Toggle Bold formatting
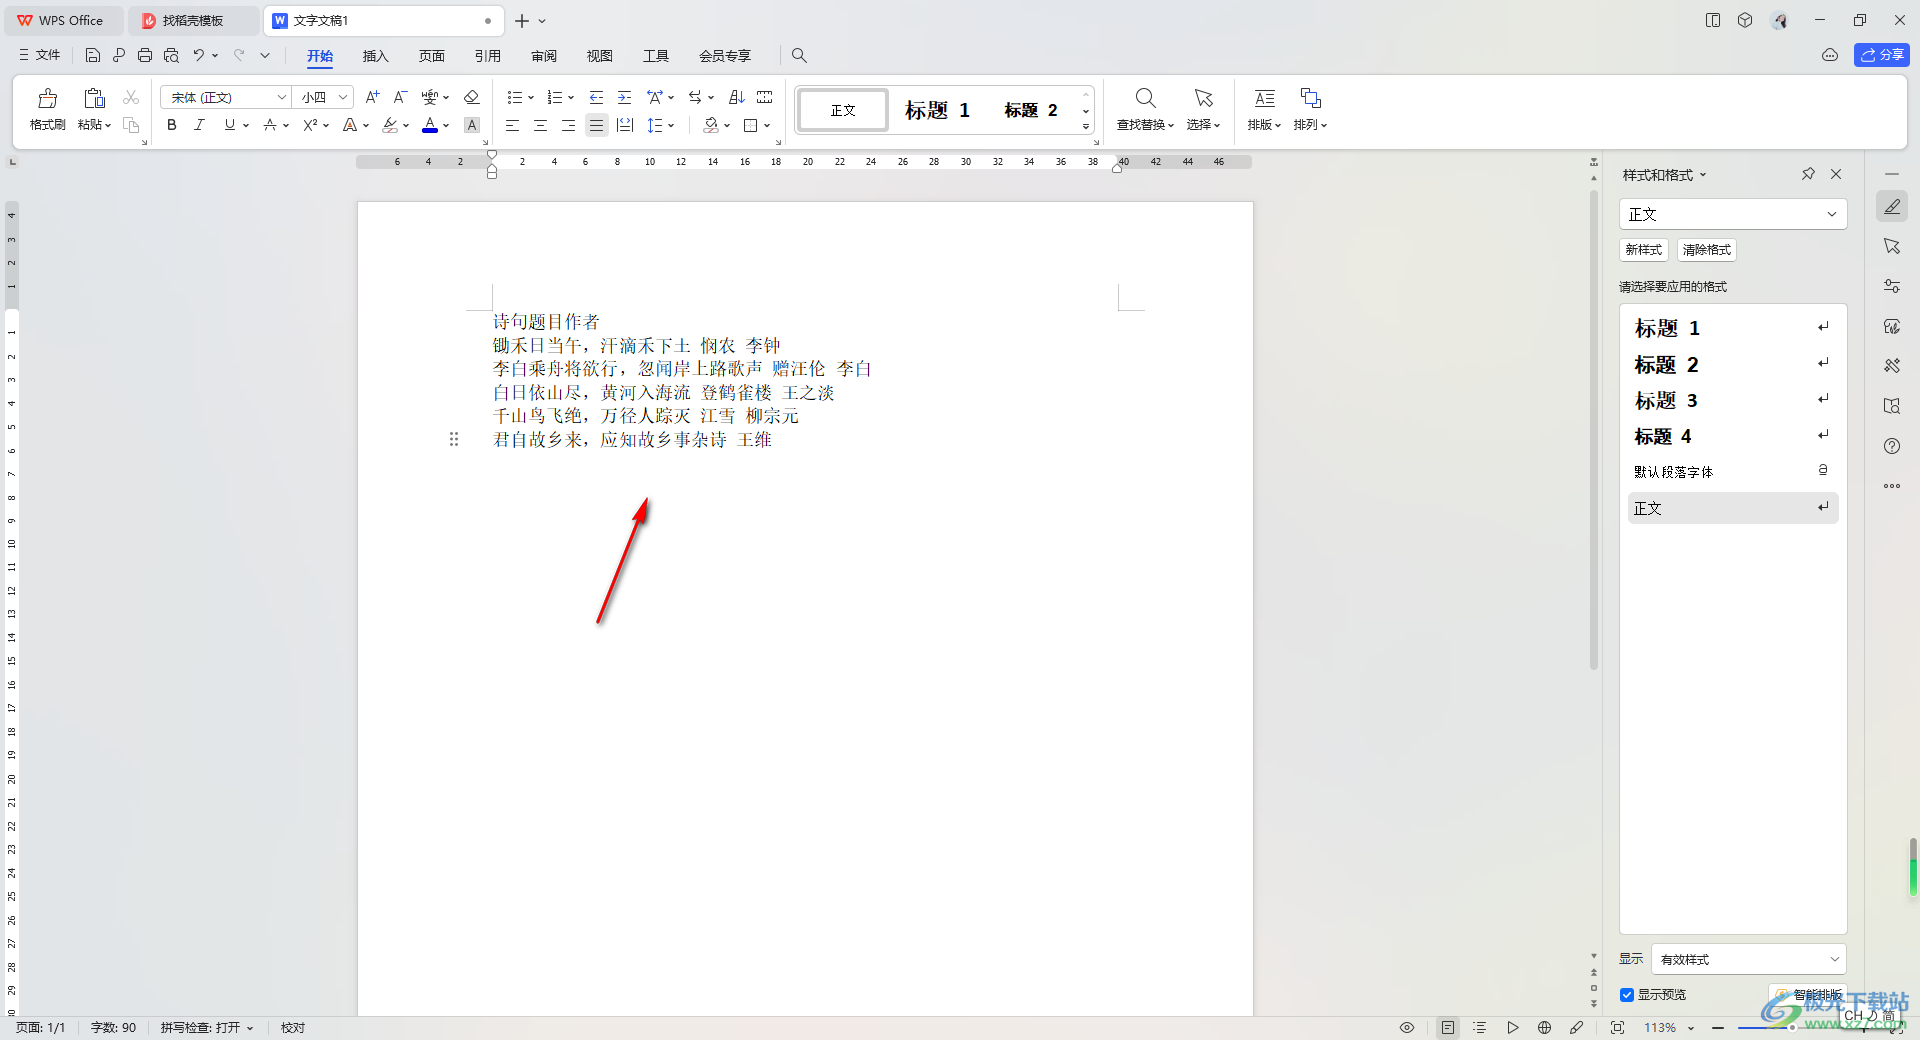 [x=172, y=125]
